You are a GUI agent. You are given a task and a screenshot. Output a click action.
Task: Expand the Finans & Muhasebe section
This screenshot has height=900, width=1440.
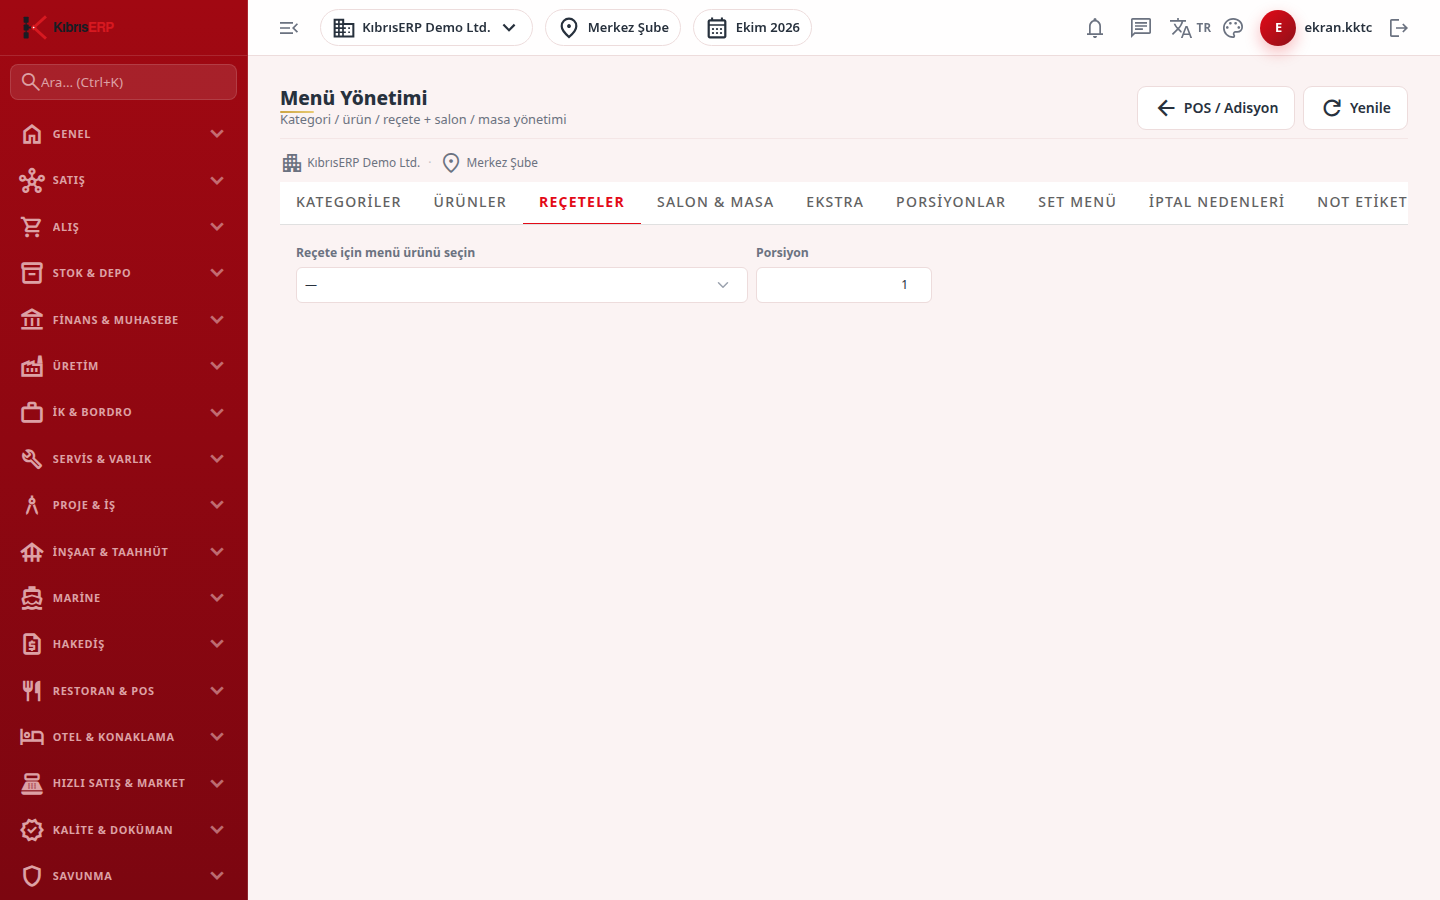point(124,320)
